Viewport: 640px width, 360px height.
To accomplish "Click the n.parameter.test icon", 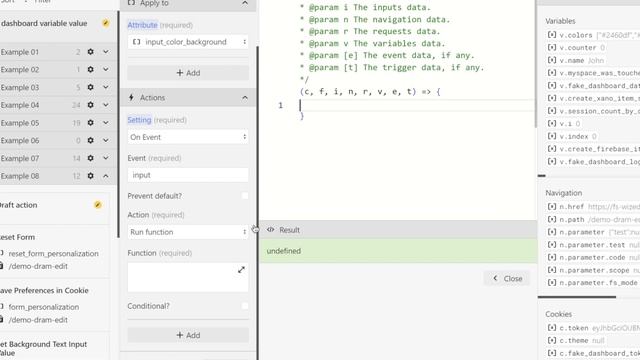I will (551, 245).
